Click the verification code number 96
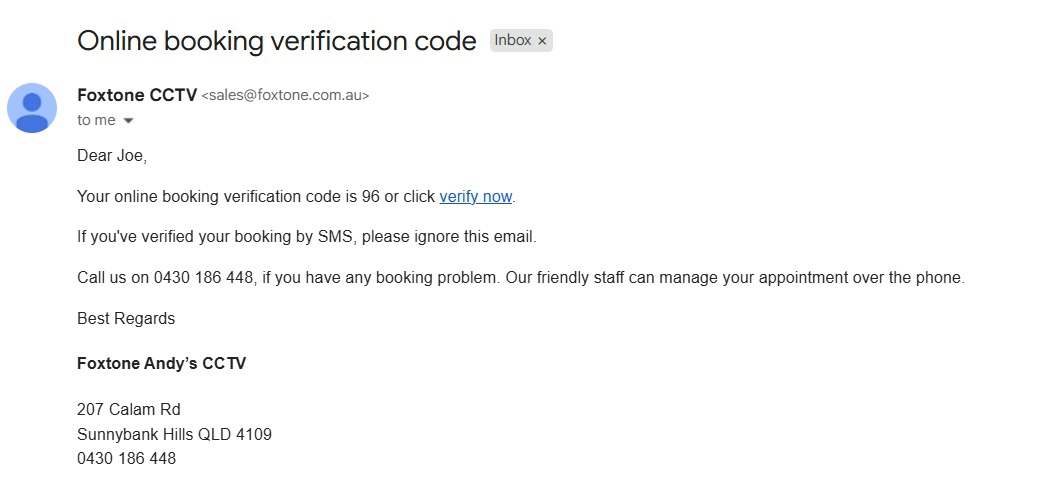Viewport: 1038px width, 487px height. pos(371,197)
